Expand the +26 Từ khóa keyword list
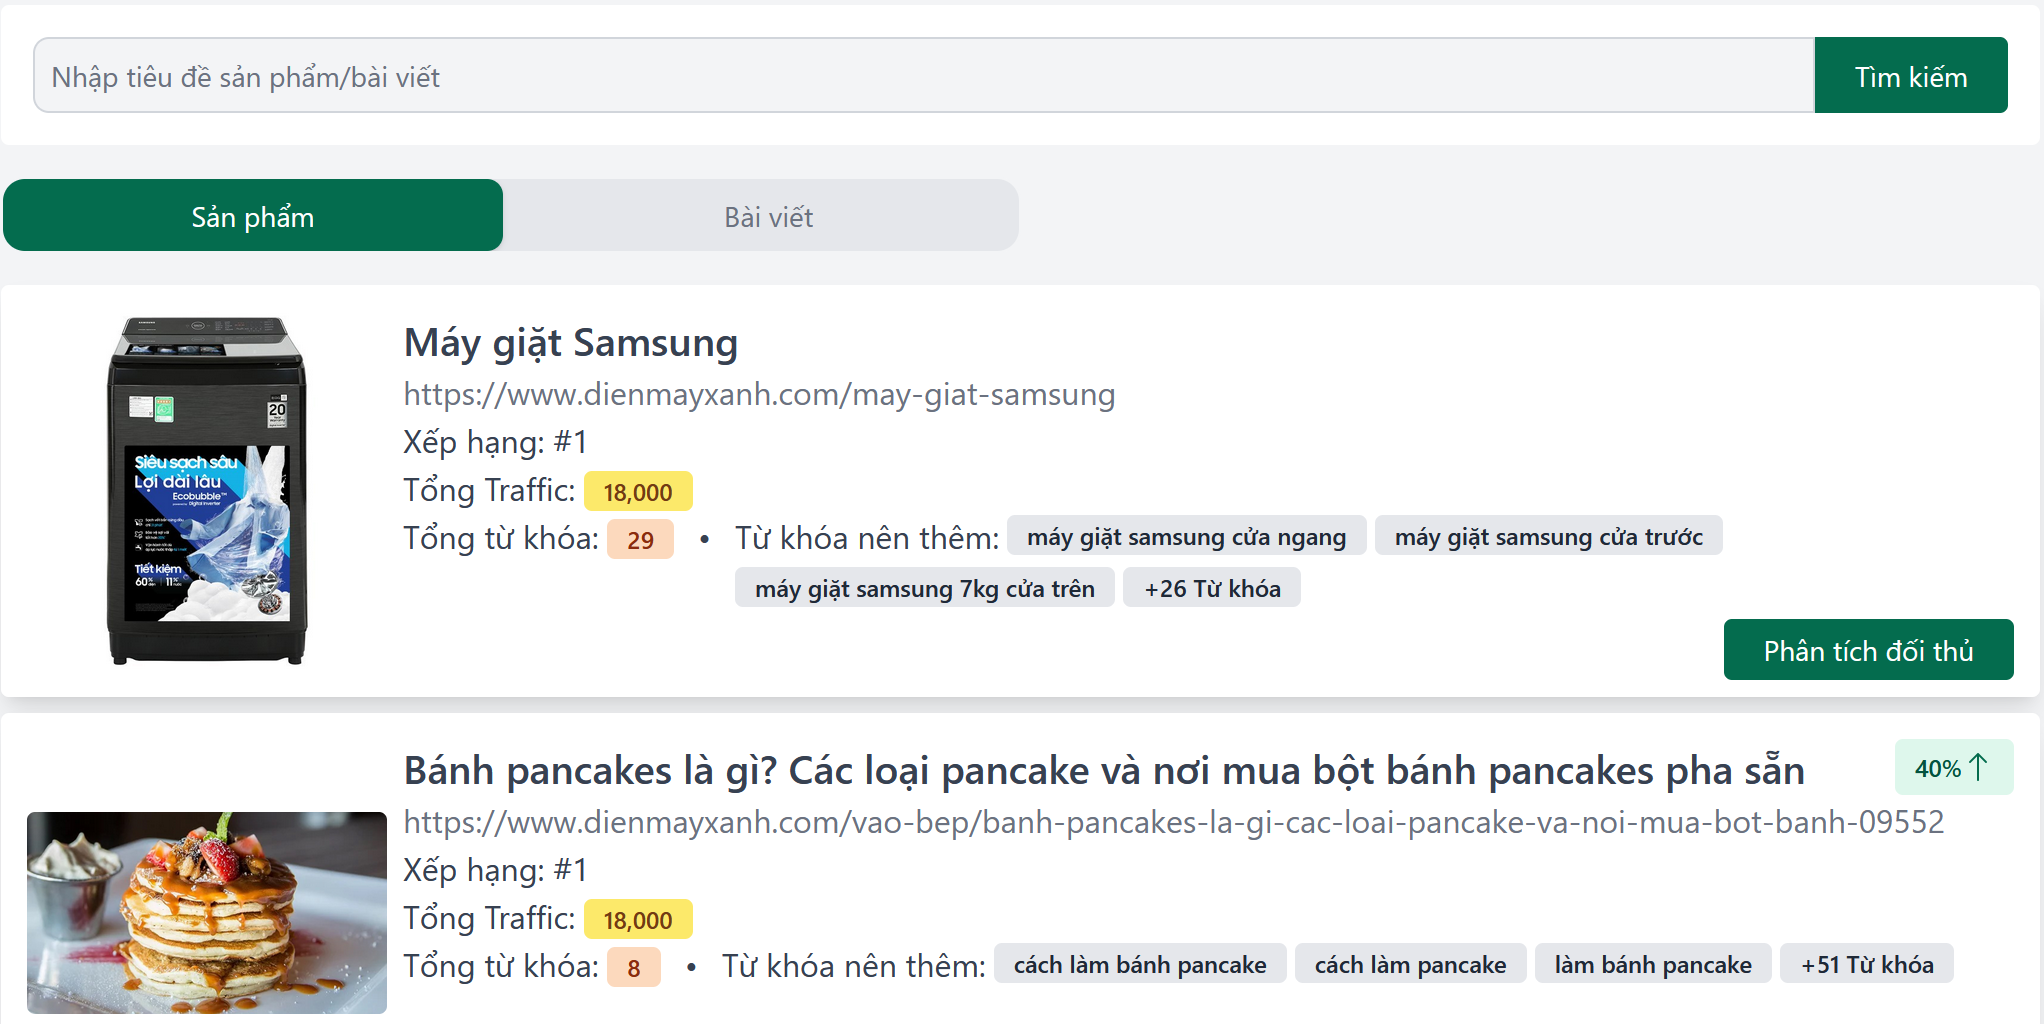Screen dimensions: 2044x1024 [1212, 589]
